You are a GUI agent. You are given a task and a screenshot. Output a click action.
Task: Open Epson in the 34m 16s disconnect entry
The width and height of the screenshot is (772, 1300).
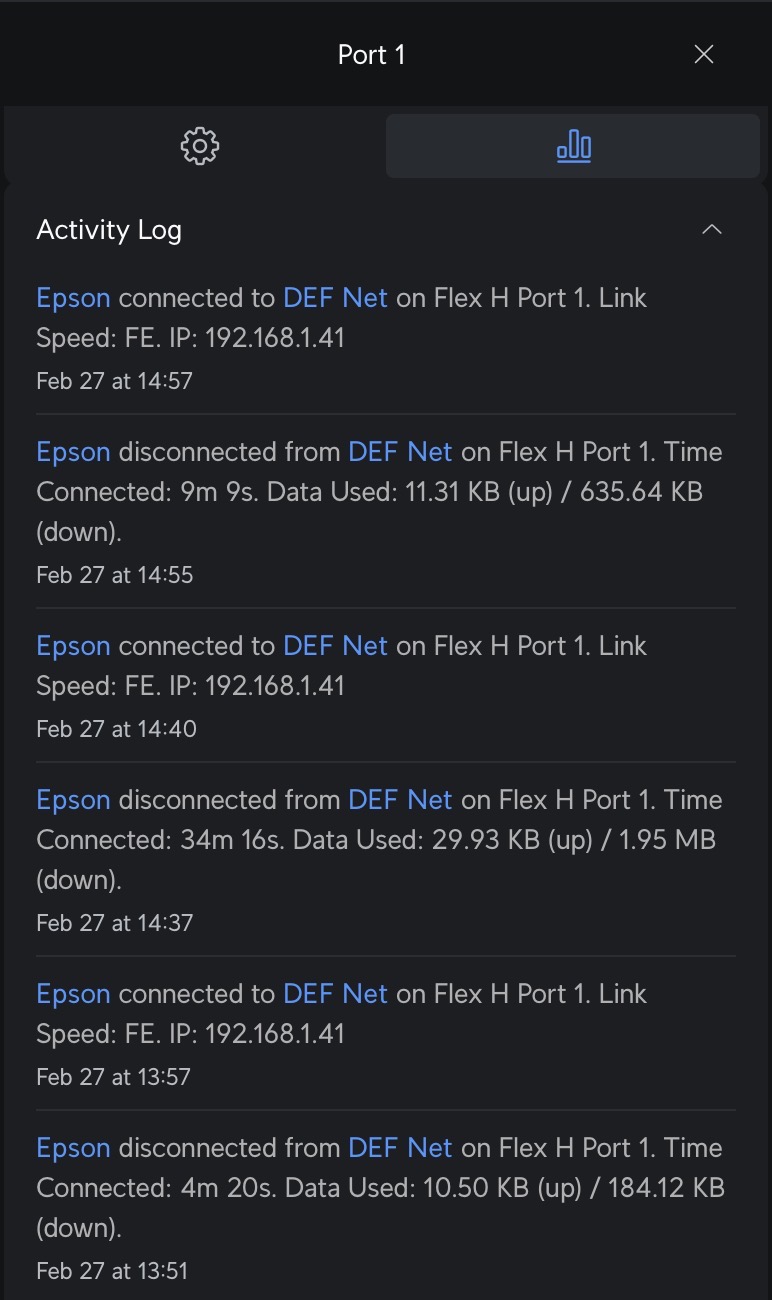[73, 800]
